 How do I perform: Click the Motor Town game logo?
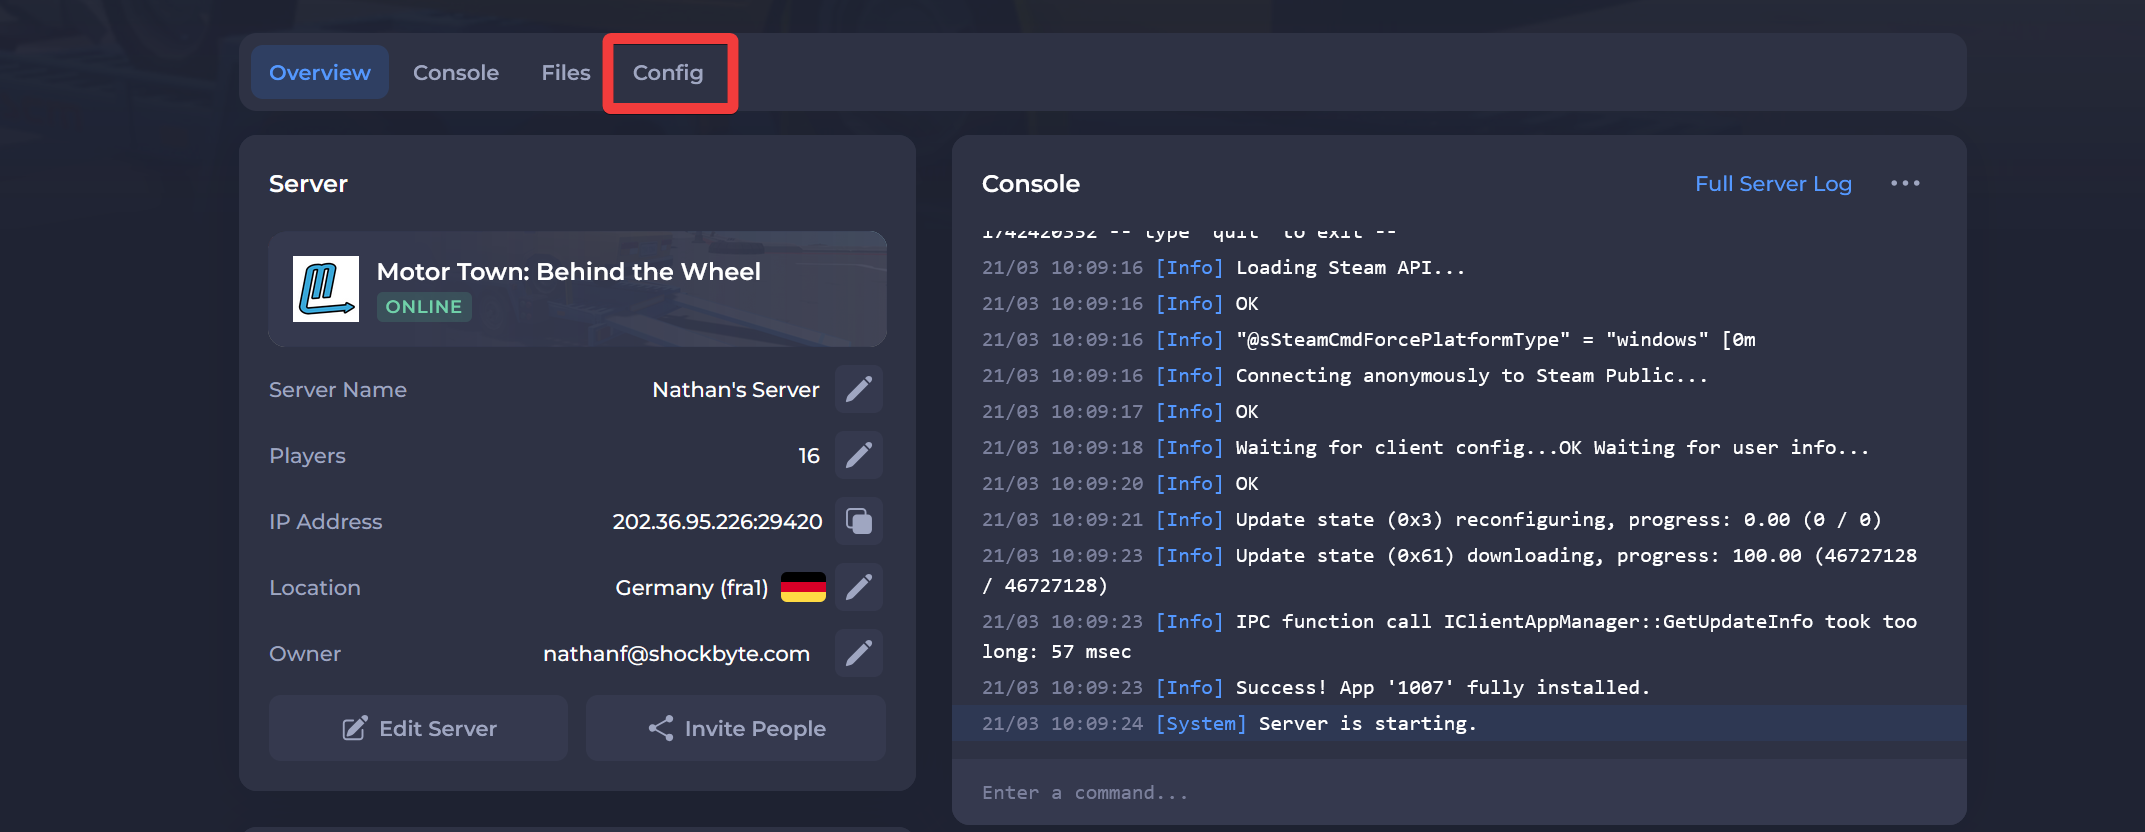click(x=325, y=289)
